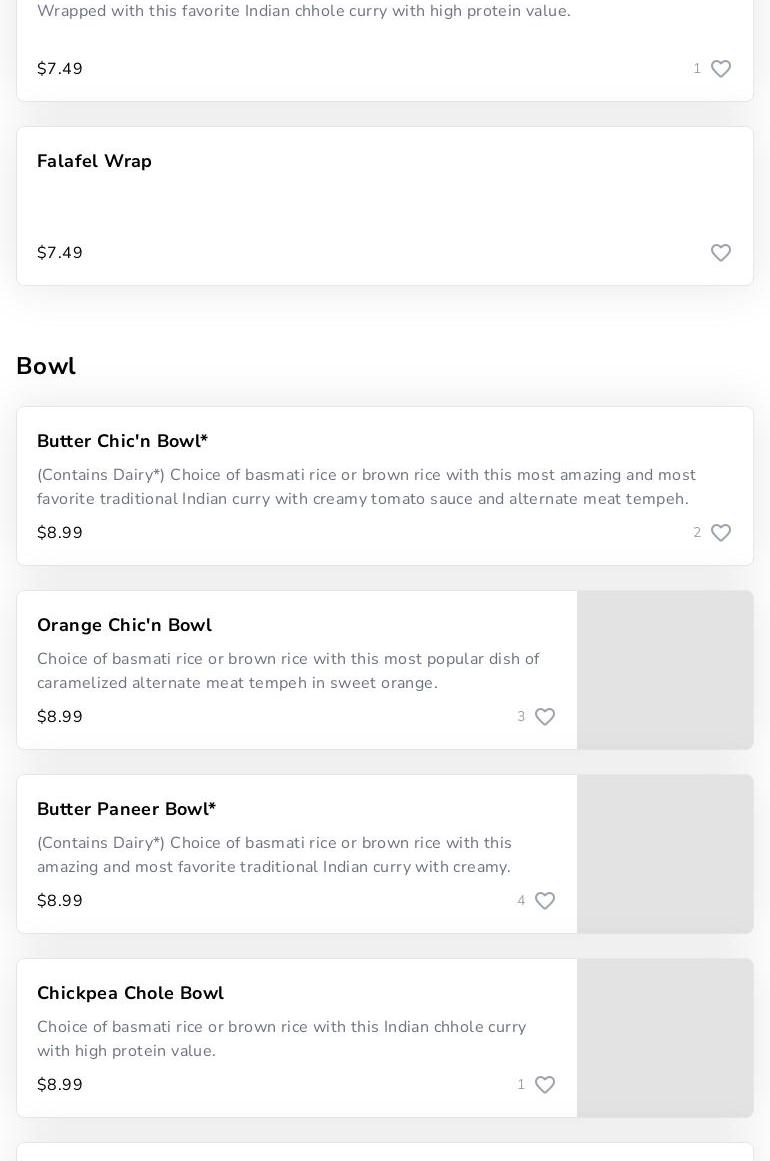The width and height of the screenshot is (770, 1161).
Task: View Butter Paneer Bowl photo thumbnail
Action: [x=665, y=854]
